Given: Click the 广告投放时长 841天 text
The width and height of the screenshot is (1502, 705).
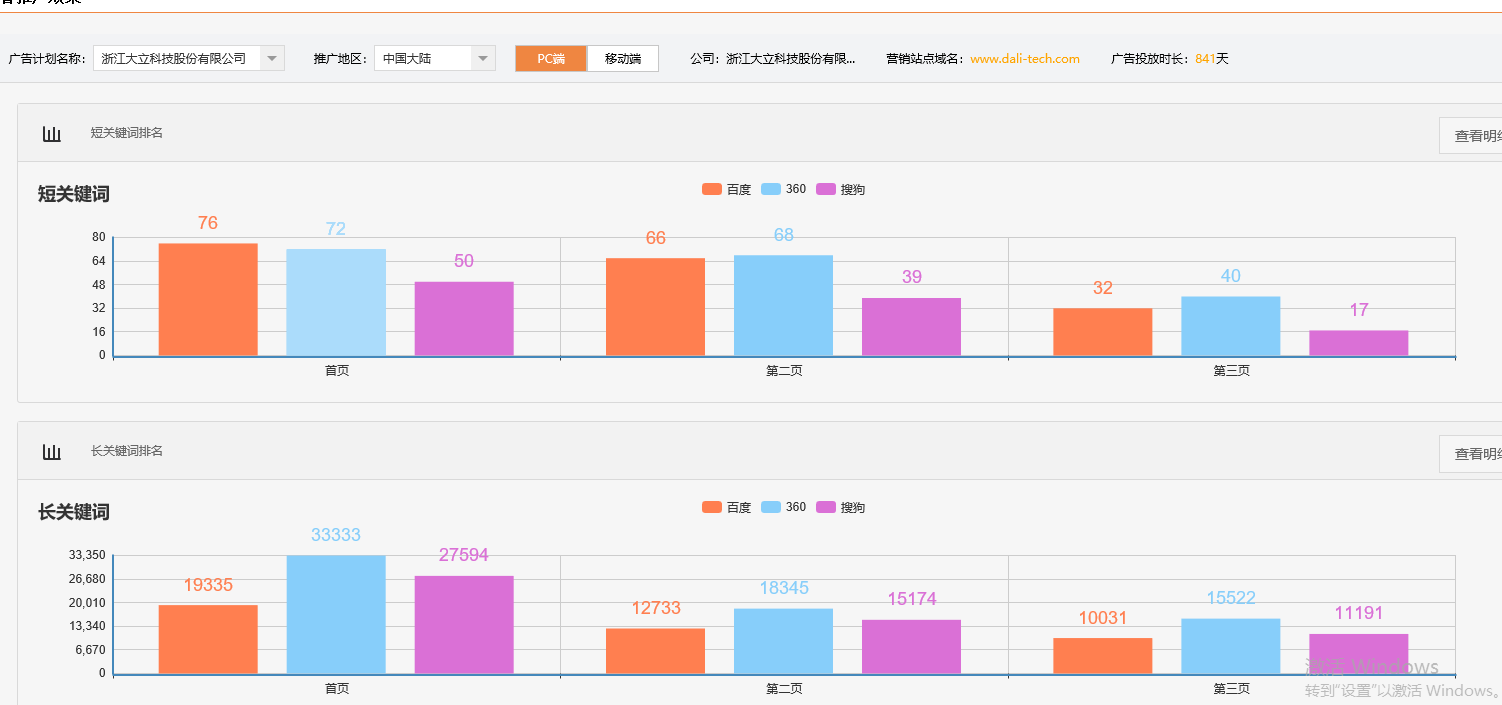Looking at the screenshot, I should tap(1170, 59).
